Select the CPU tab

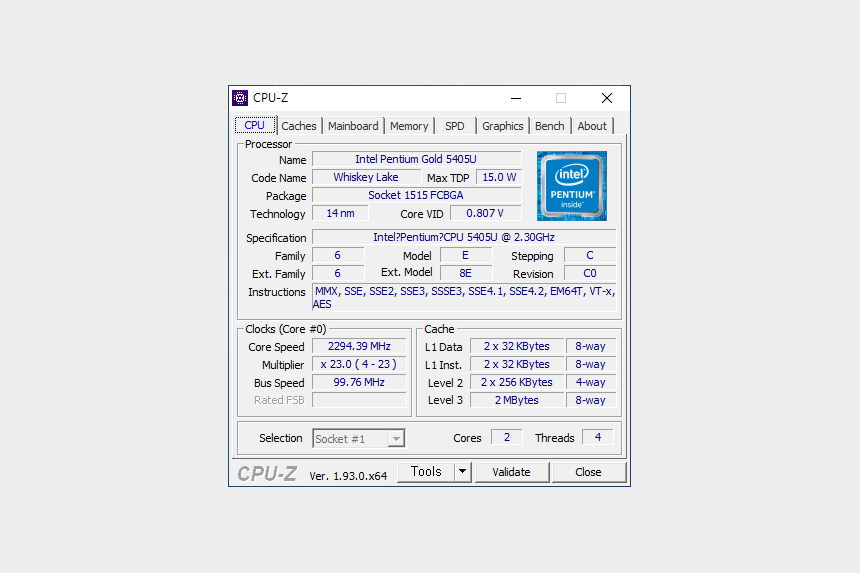[254, 125]
